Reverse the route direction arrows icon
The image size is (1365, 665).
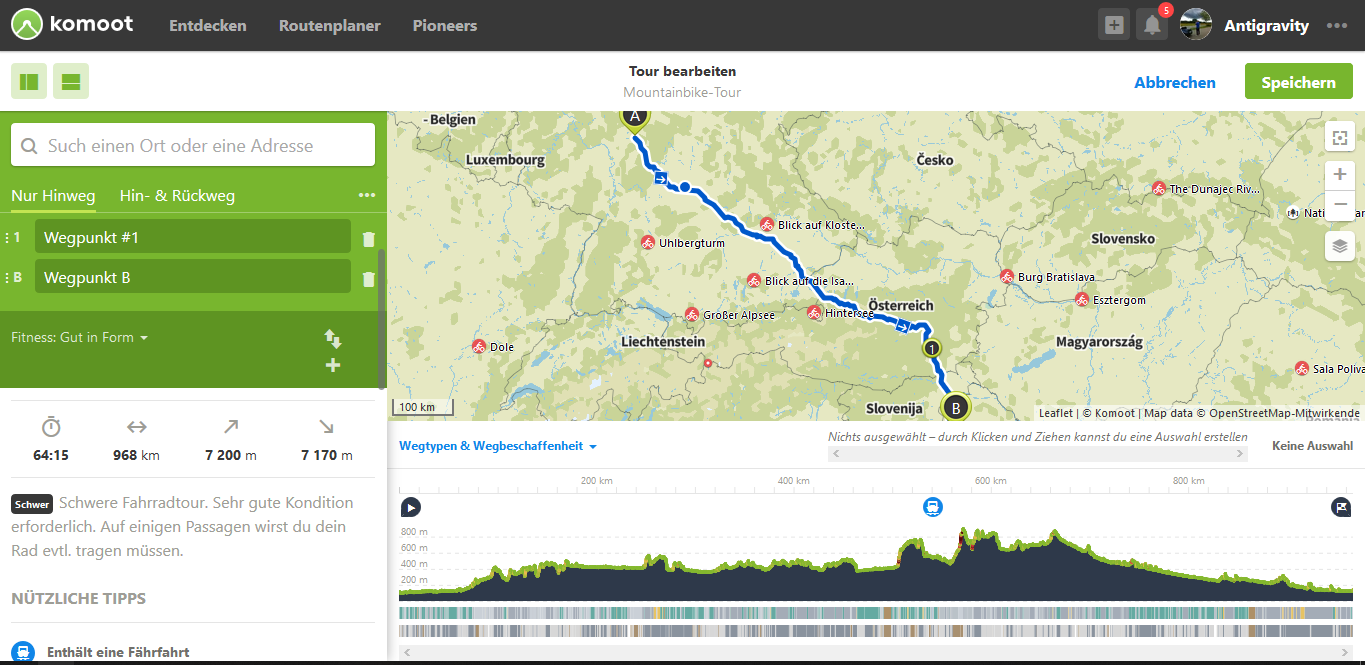(x=333, y=339)
